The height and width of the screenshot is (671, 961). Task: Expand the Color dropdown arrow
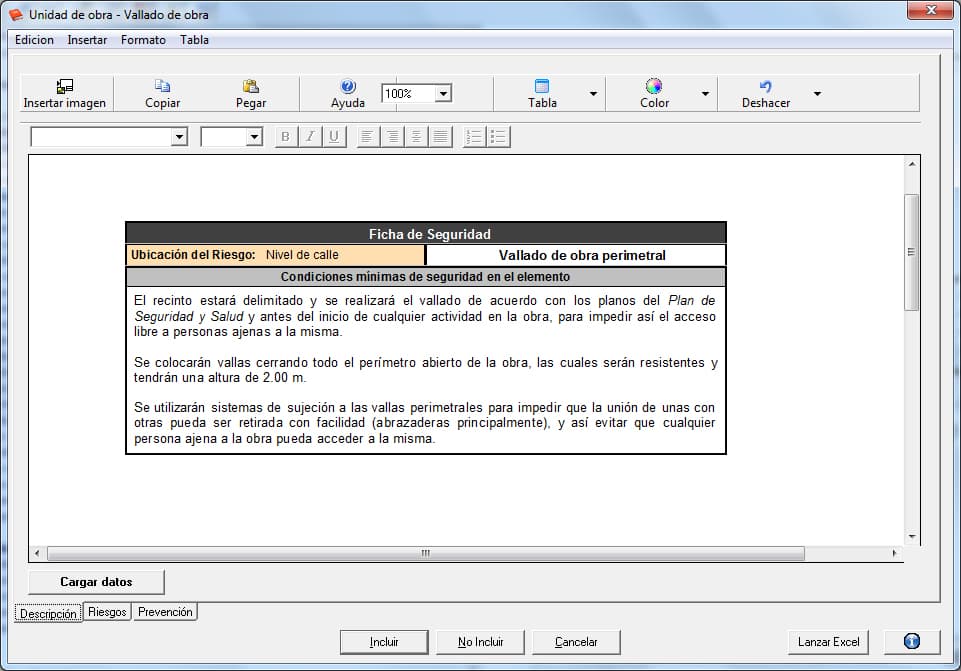(705, 94)
